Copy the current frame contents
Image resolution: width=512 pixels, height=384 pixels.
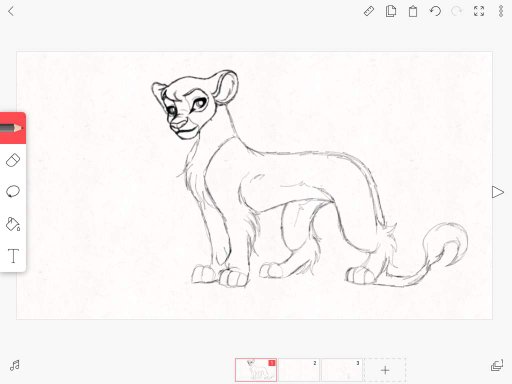pyautogui.click(x=391, y=11)
